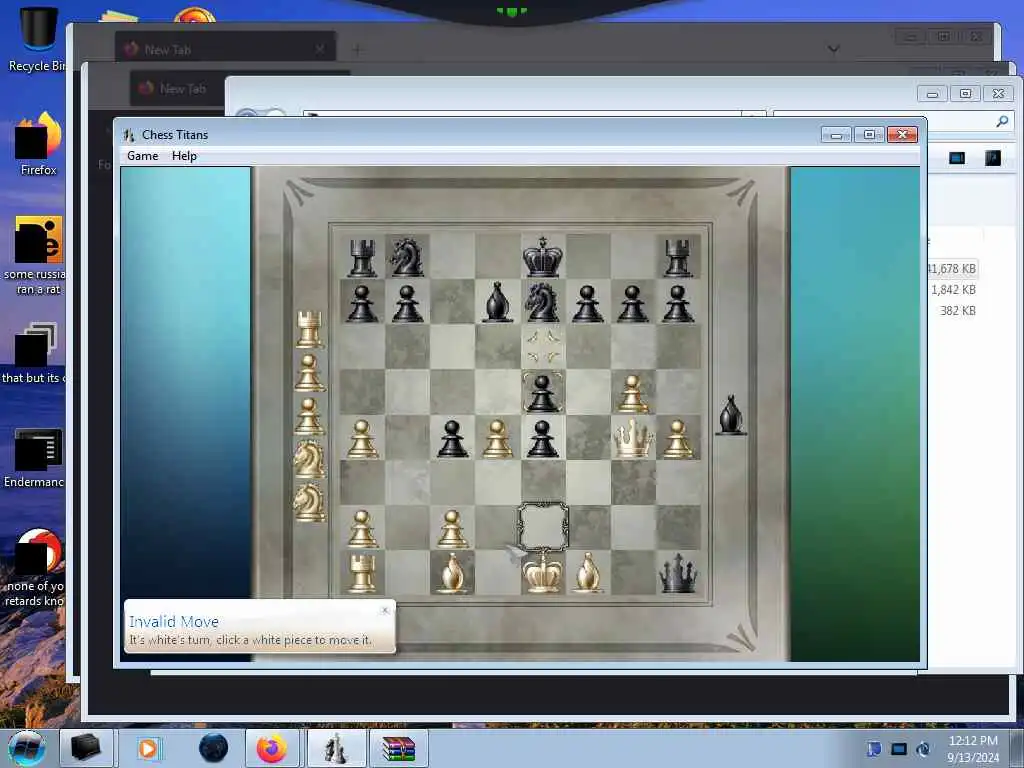Select the white pawn on d4
1024x768 pixels.
[x=497, y=438]
